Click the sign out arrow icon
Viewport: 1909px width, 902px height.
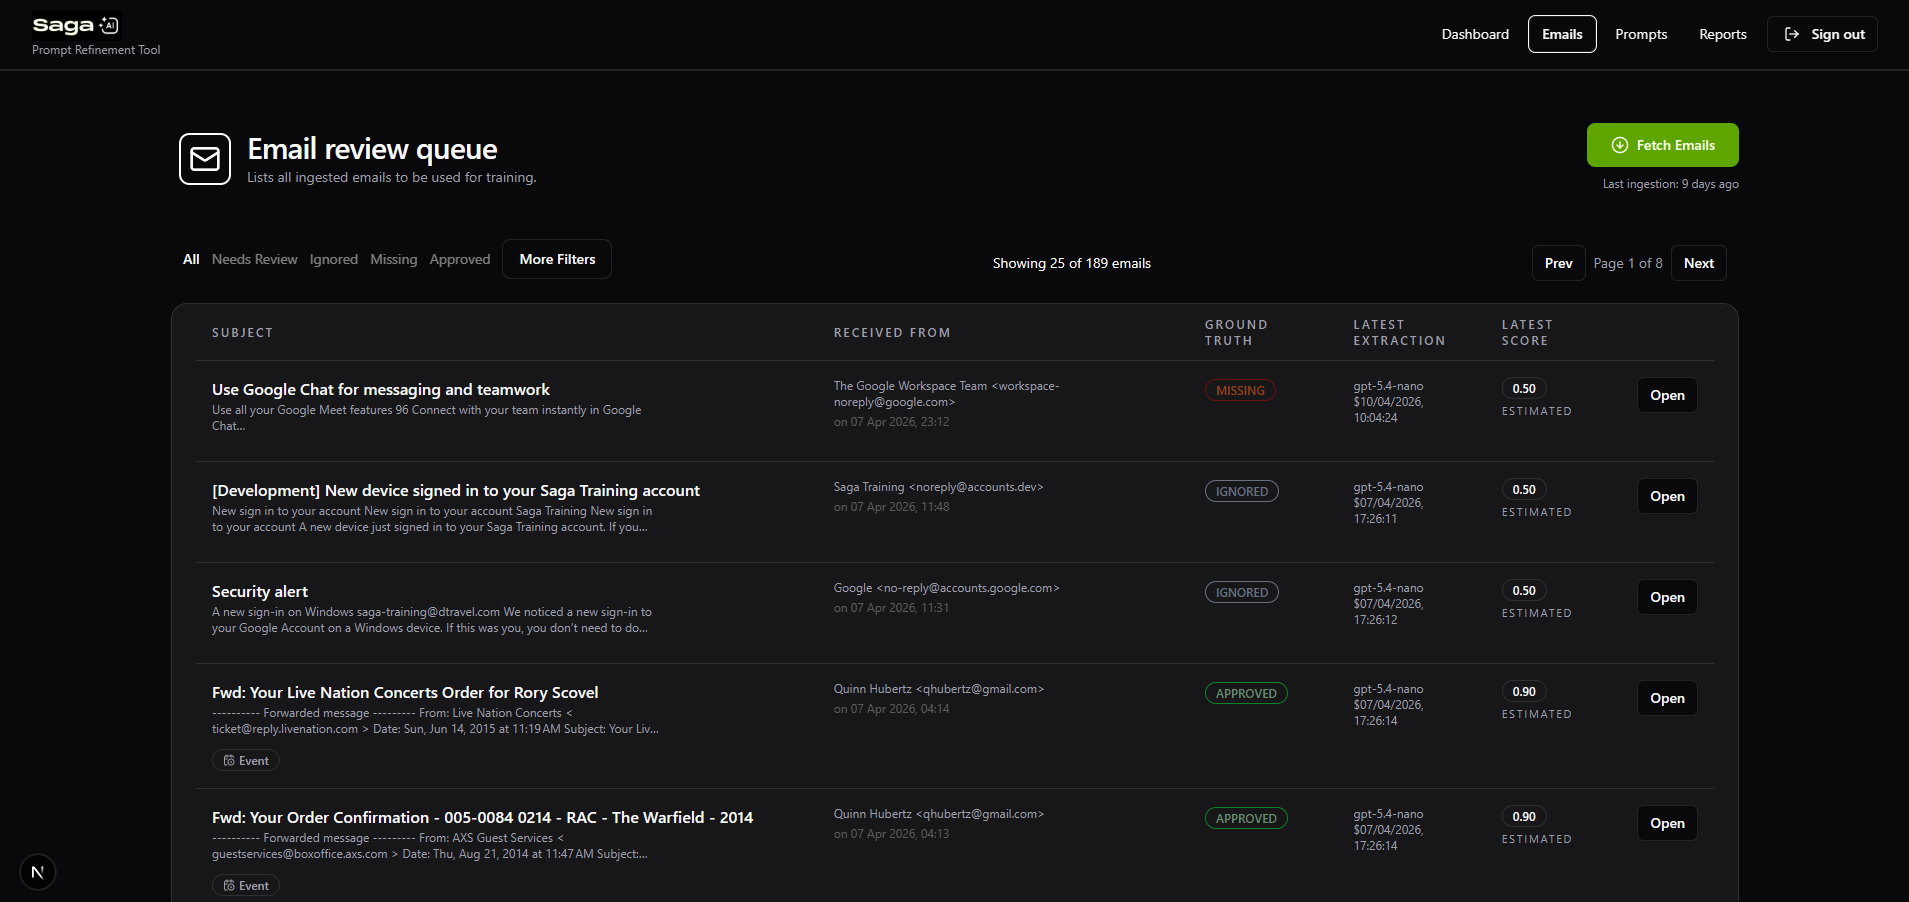(x=1792, y=34)
